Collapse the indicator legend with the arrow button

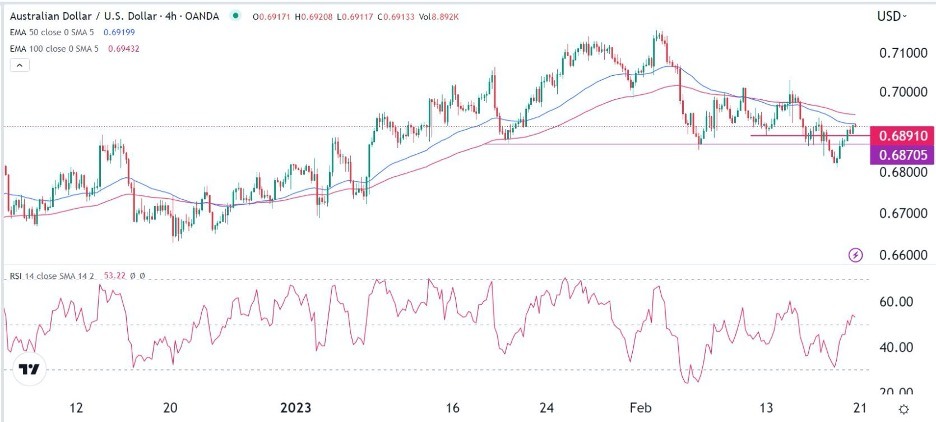(20, 66)
